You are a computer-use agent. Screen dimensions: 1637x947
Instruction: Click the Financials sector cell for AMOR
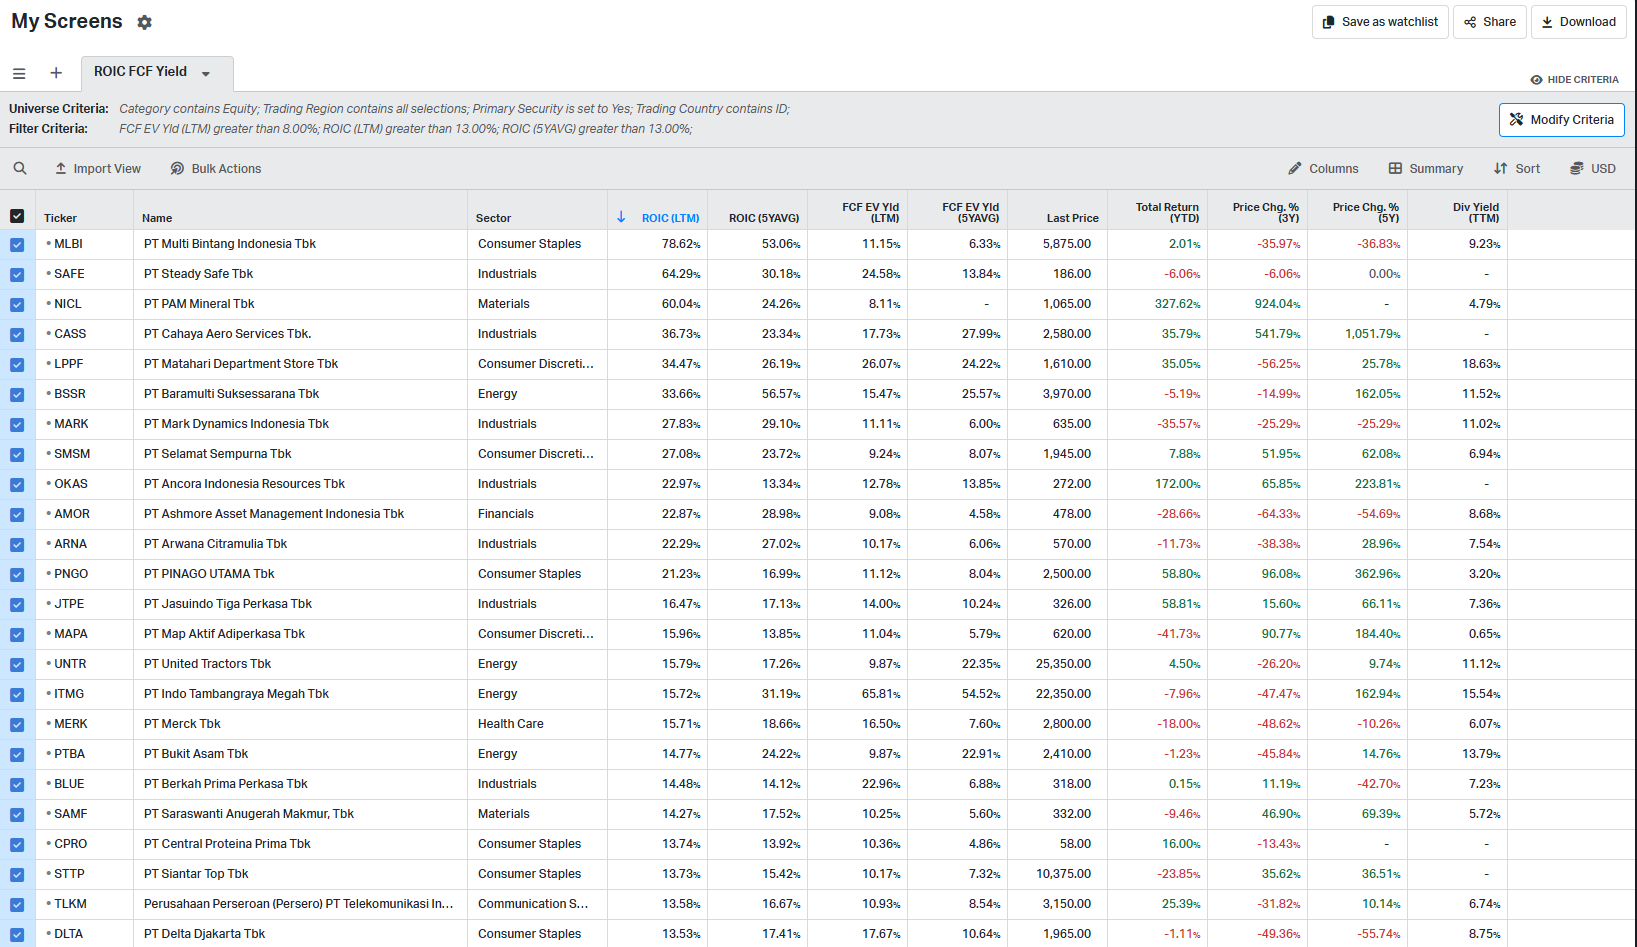pos(506,514)
